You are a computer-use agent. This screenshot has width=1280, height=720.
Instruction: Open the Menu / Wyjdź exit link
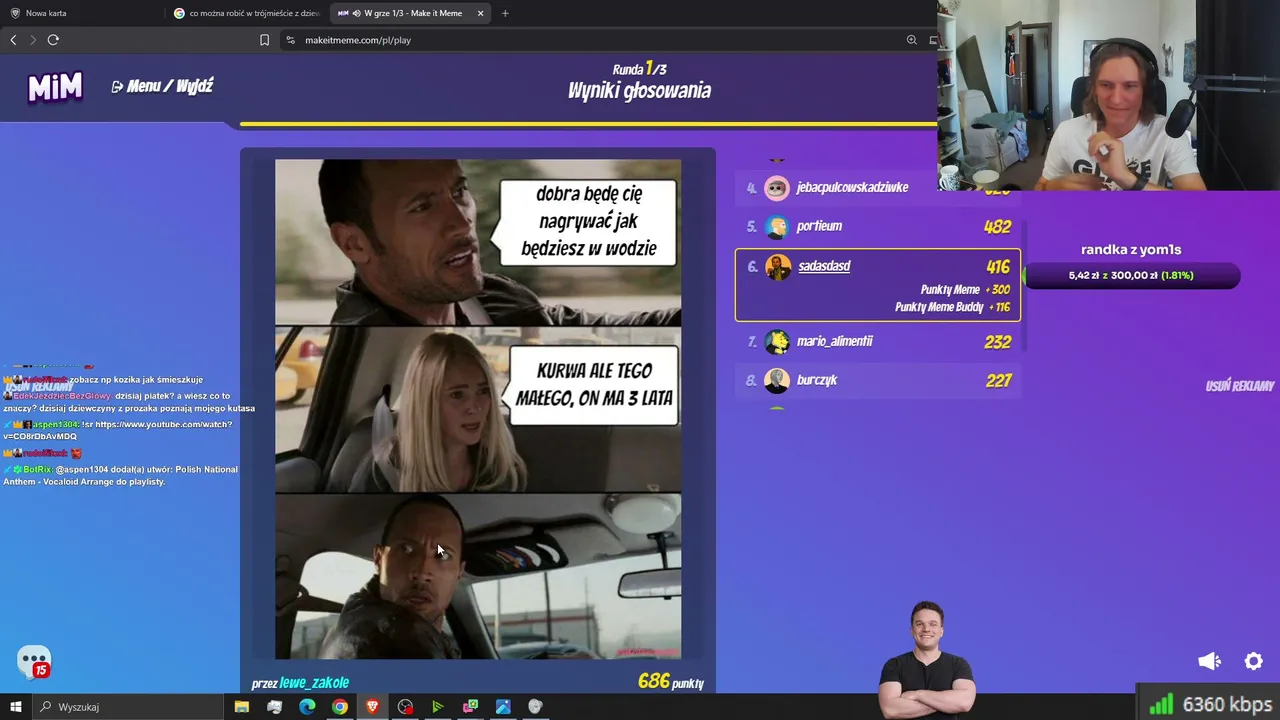coord(162,86)
